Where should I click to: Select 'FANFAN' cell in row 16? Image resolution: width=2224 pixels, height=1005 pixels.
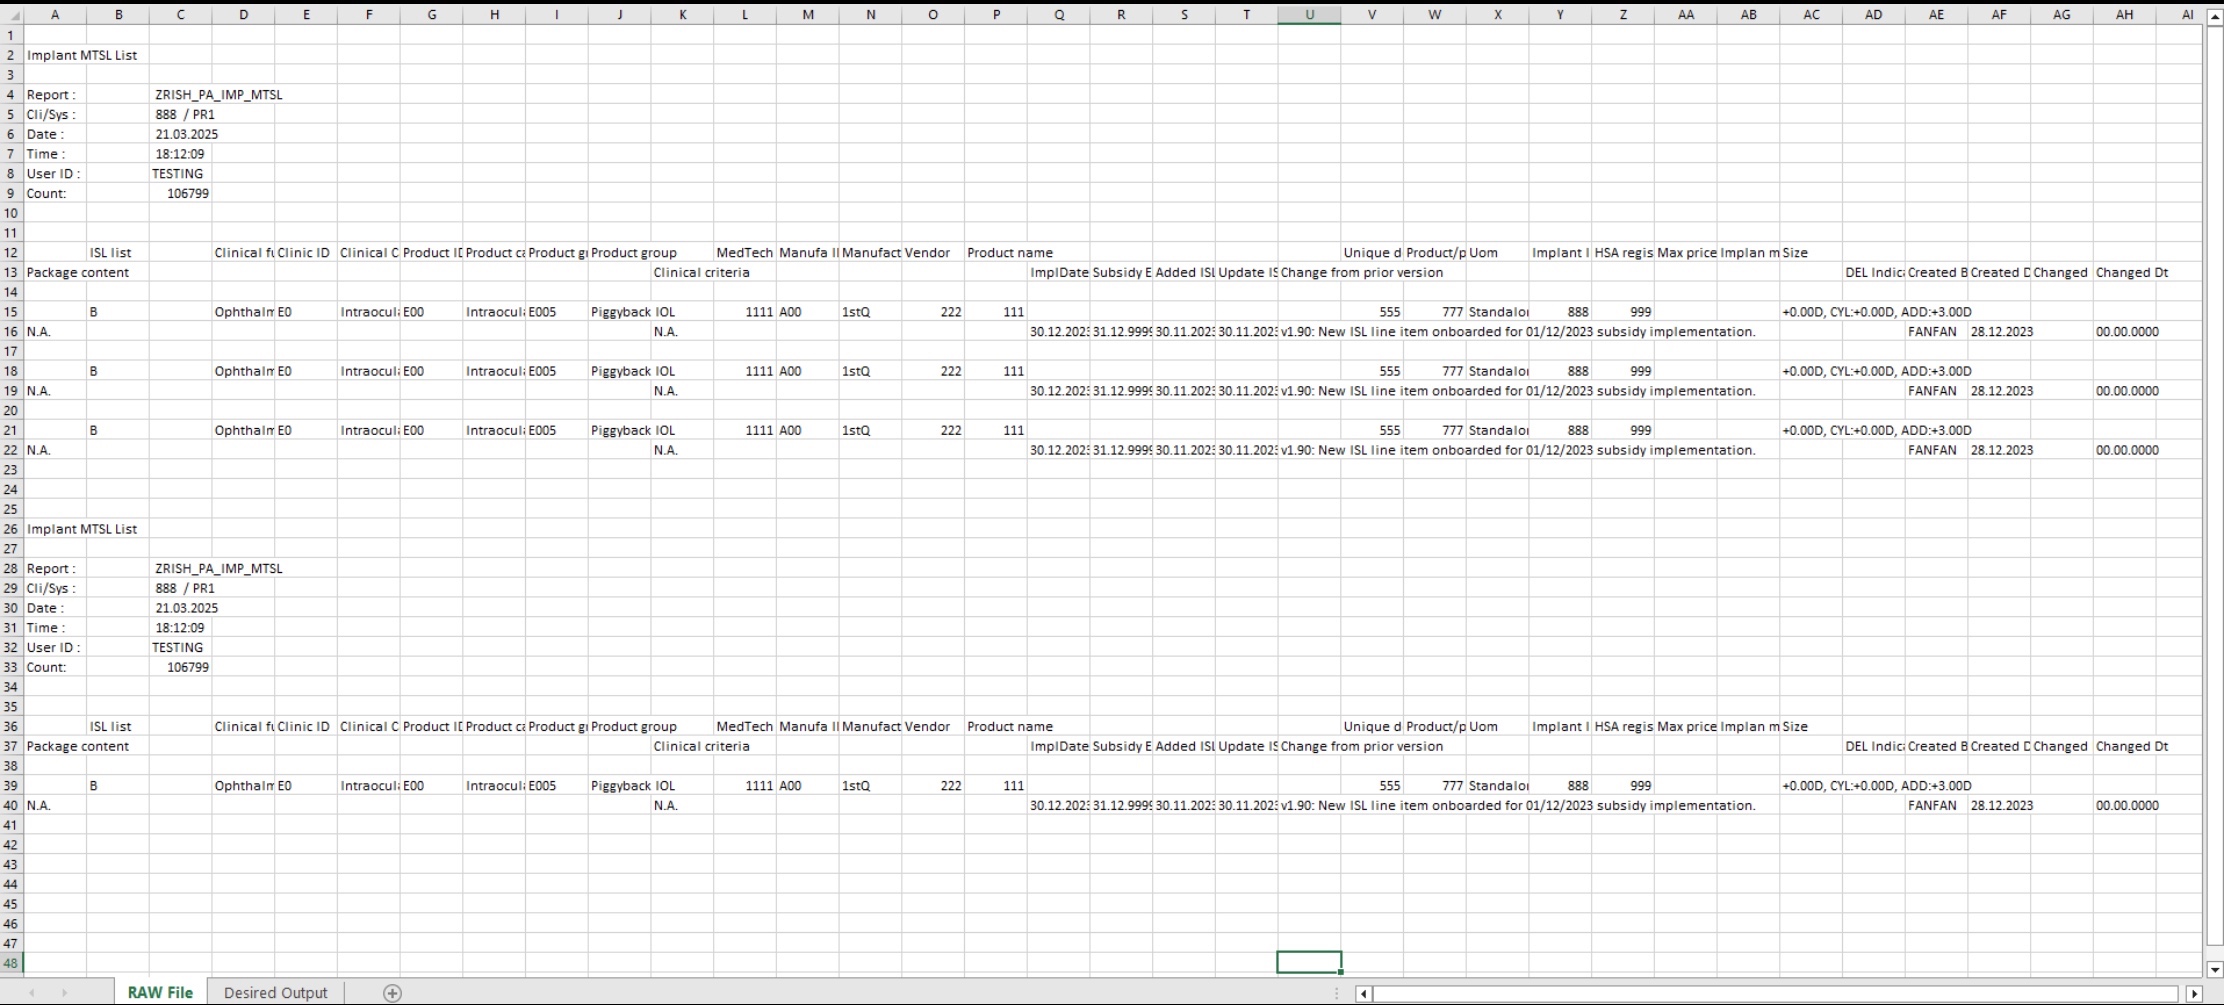1932,332
